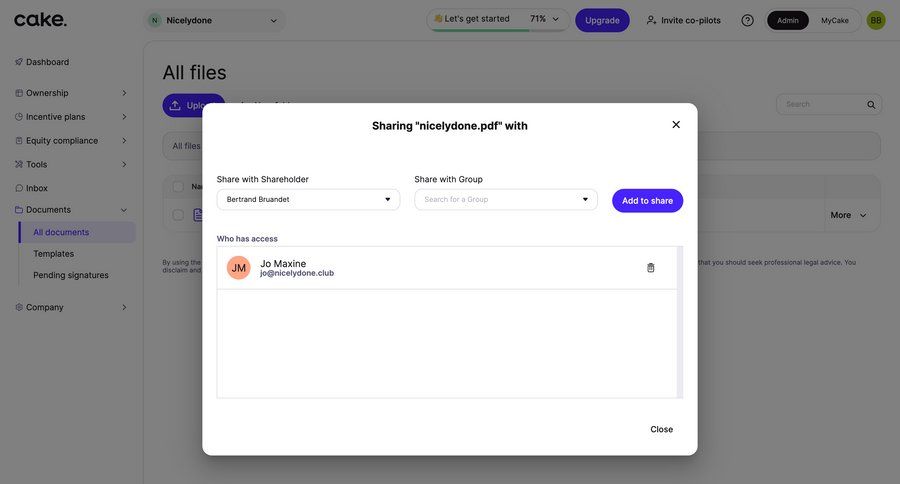
Task: Click the JM avatar for Jo Maxine
Action: pyautogui.click(x=239, y=268)
